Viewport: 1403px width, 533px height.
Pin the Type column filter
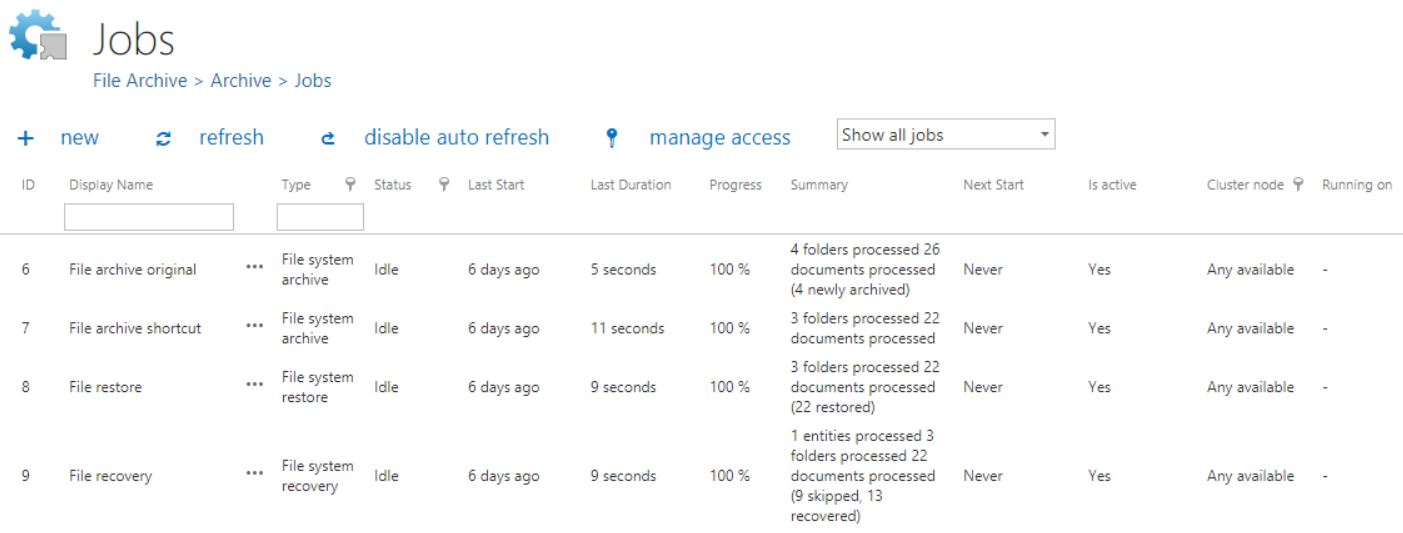[350, 184]
